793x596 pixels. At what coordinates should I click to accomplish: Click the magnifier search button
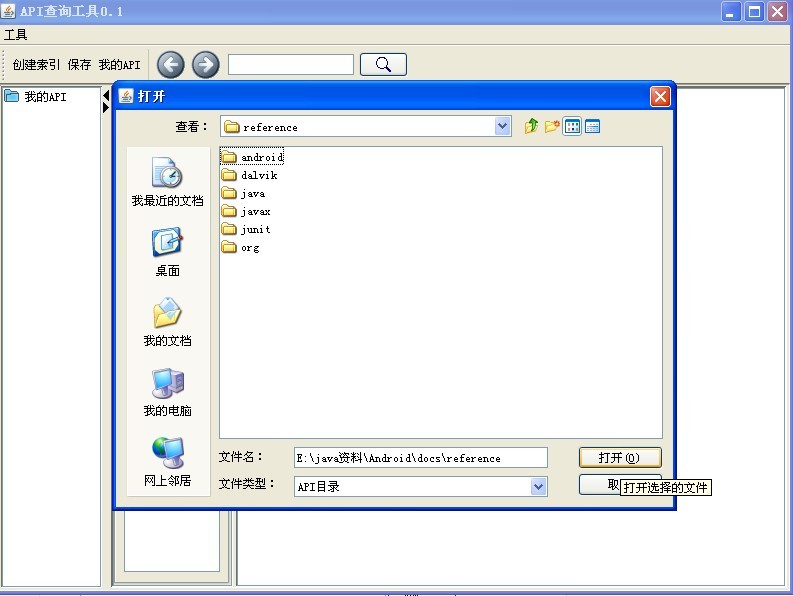(x=383, y=64)
